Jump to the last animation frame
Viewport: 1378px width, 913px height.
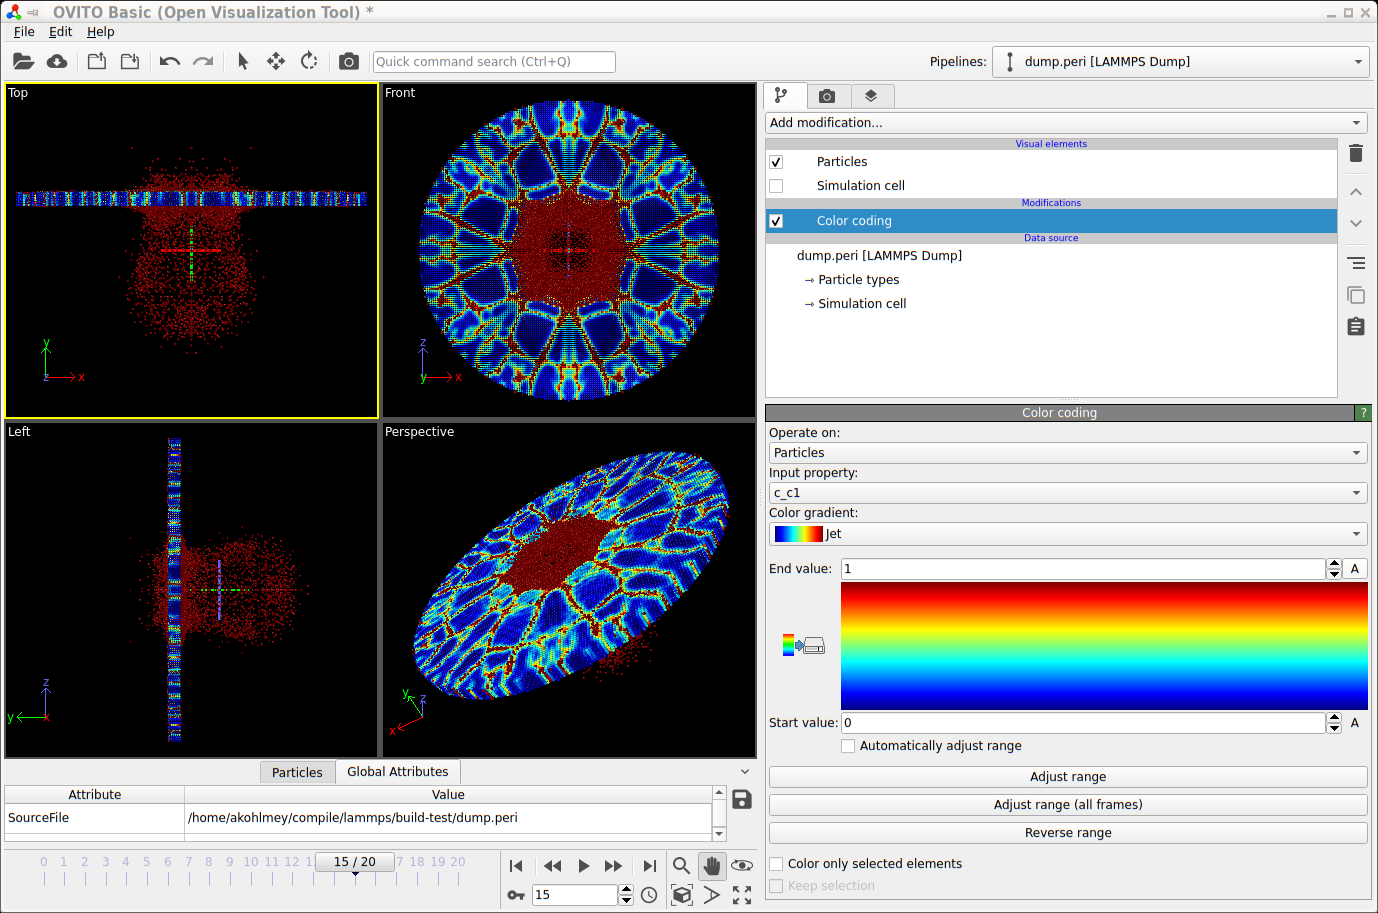(649, 866)
